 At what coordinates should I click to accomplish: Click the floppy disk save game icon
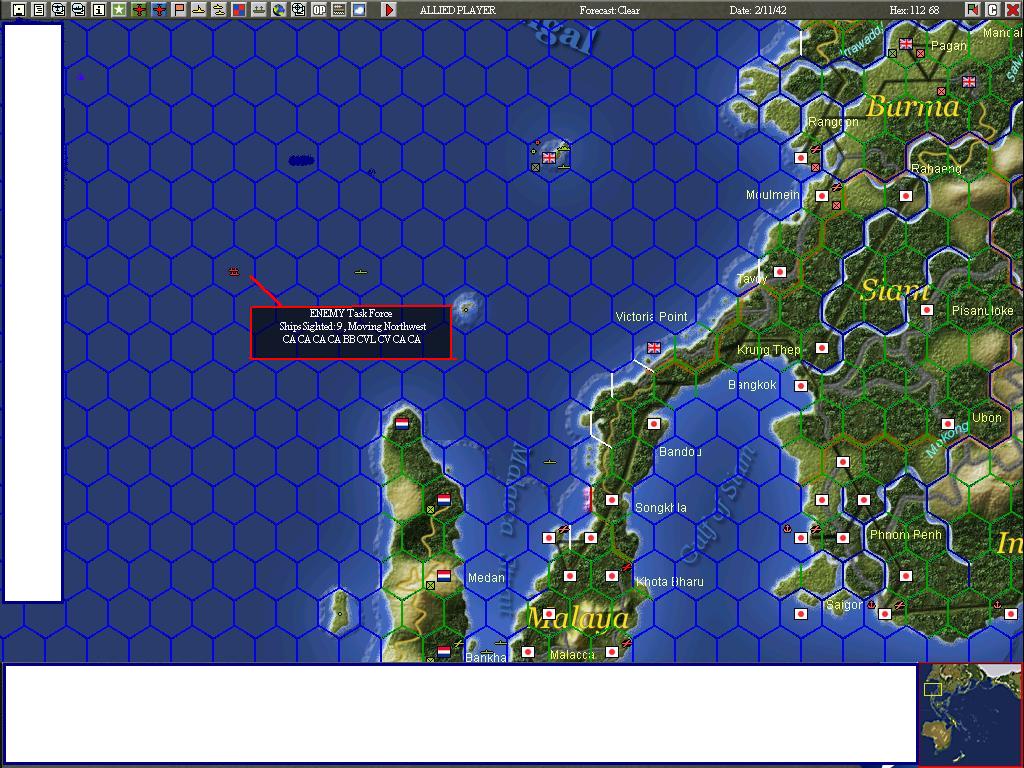[19, 10]
